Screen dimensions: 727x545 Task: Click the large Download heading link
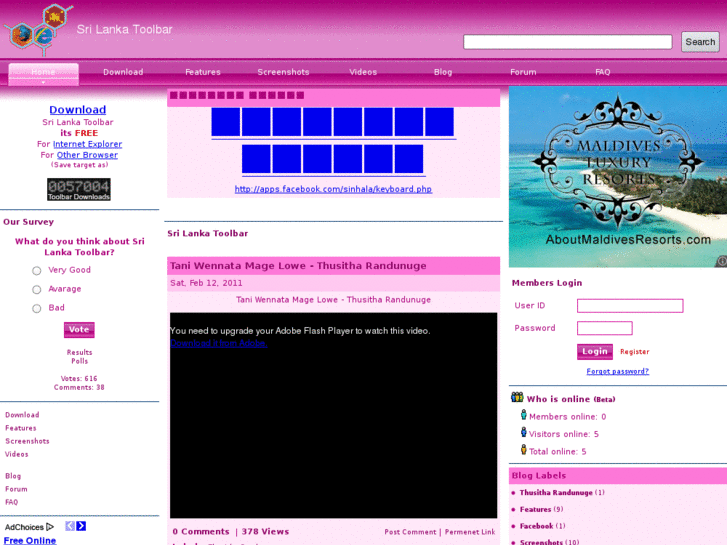[x=77, y=110]
